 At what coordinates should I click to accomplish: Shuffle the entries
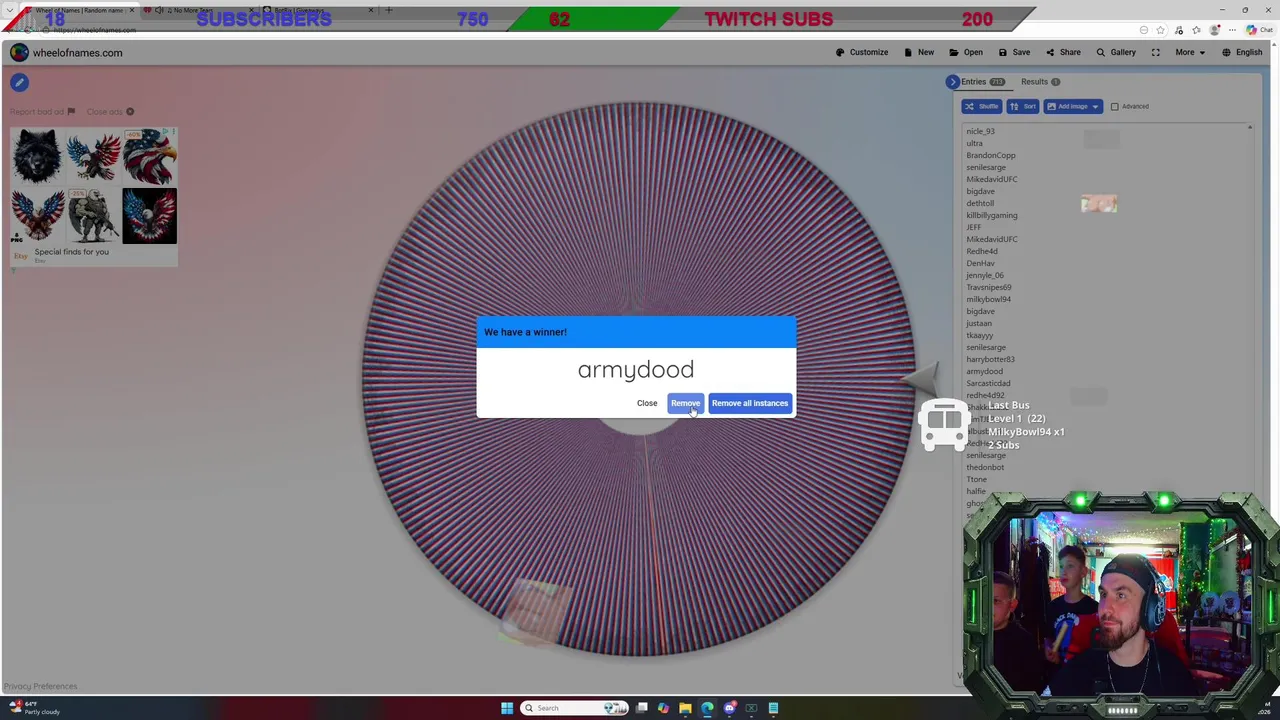point(982,106)
